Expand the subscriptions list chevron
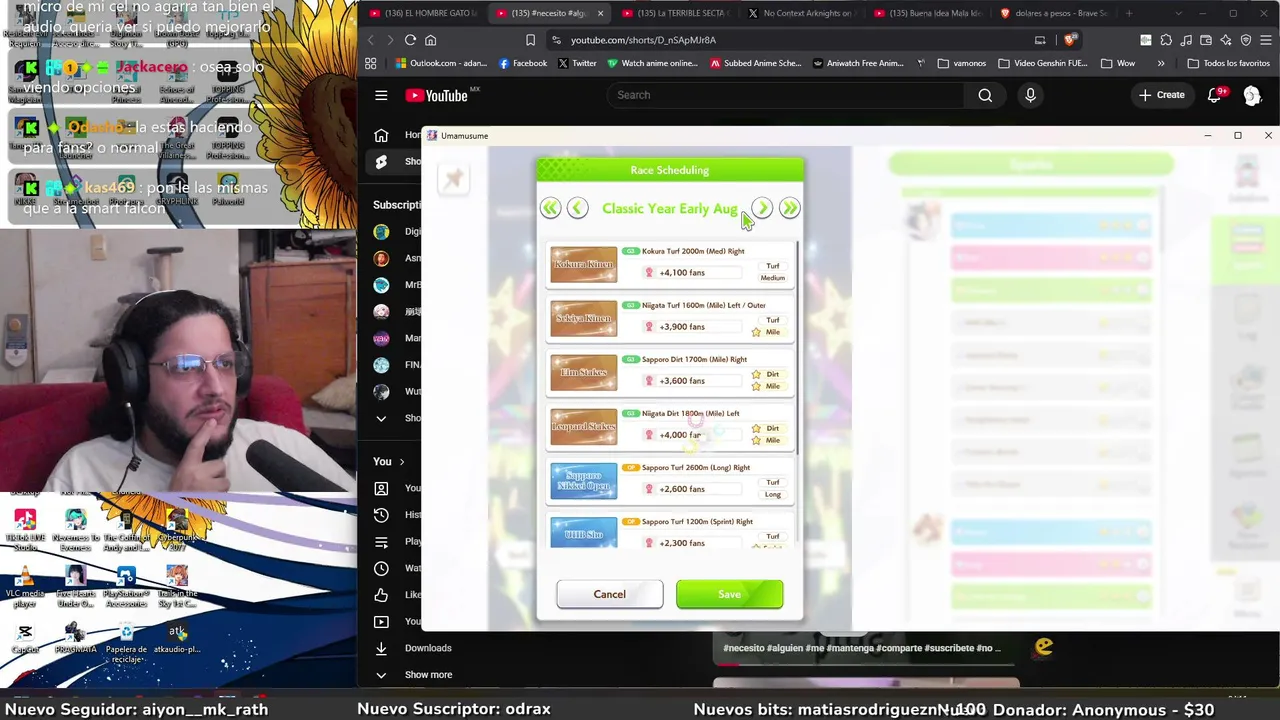 pos(381,418)
